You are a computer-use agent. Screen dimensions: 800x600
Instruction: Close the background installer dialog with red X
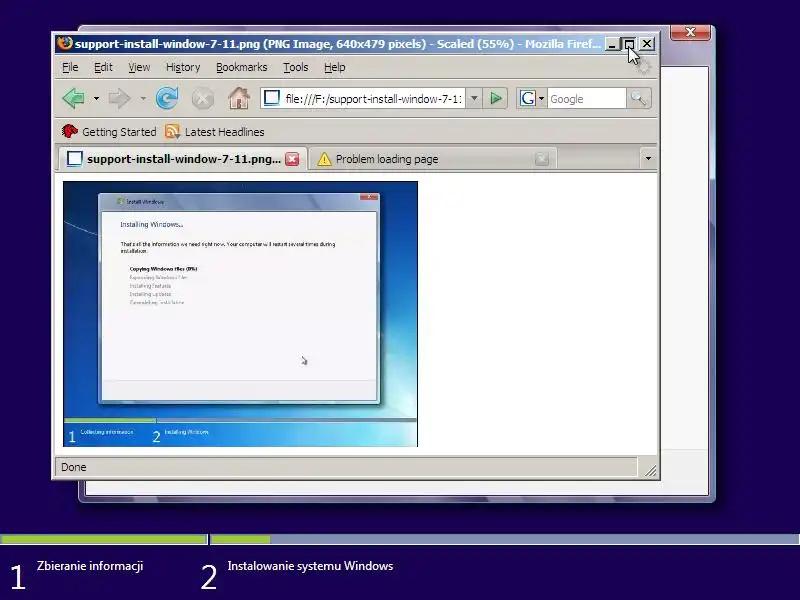tap(690, 32)
